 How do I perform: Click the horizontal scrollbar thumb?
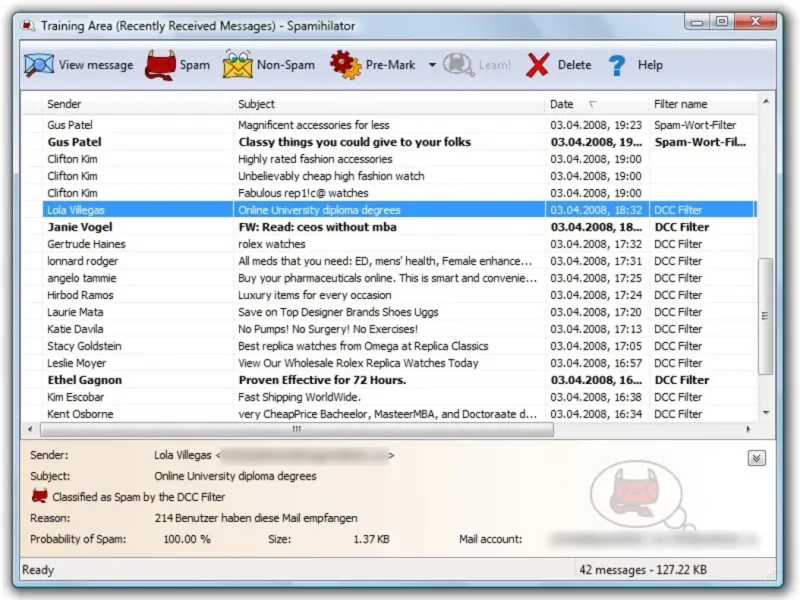(297, 429)
